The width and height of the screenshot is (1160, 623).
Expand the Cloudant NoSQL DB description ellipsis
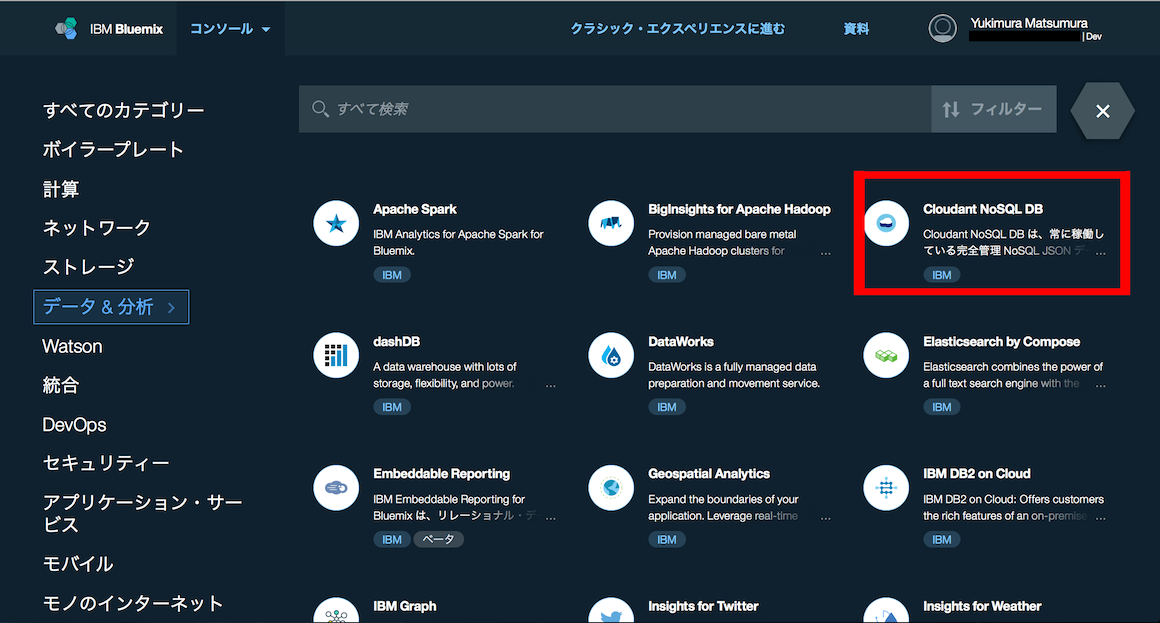(x=1101, y=252)
